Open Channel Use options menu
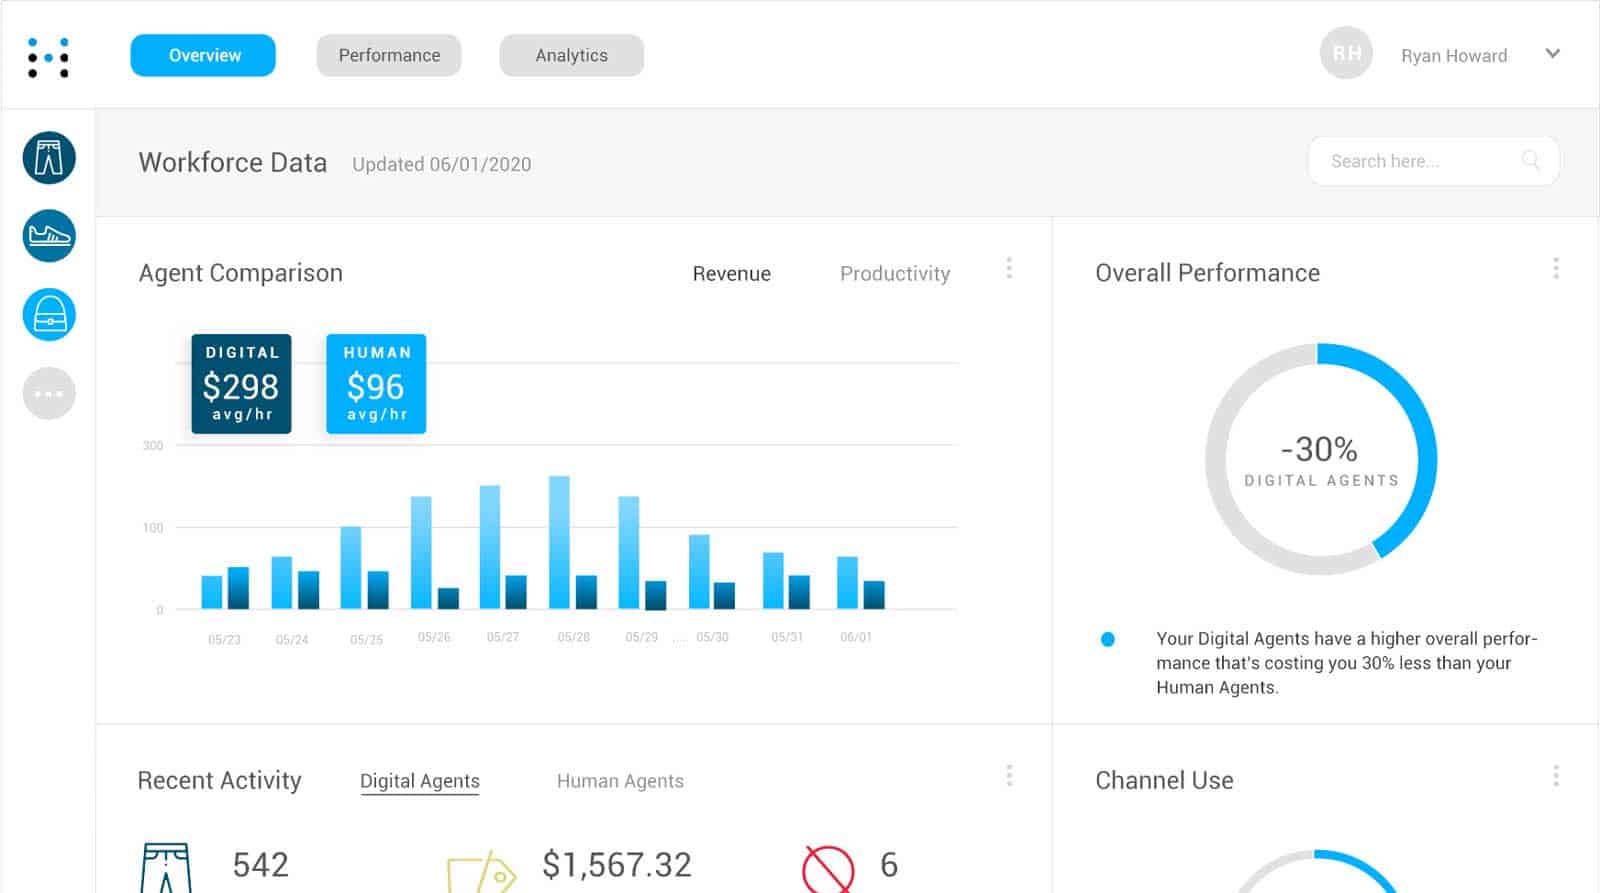 1556,775
